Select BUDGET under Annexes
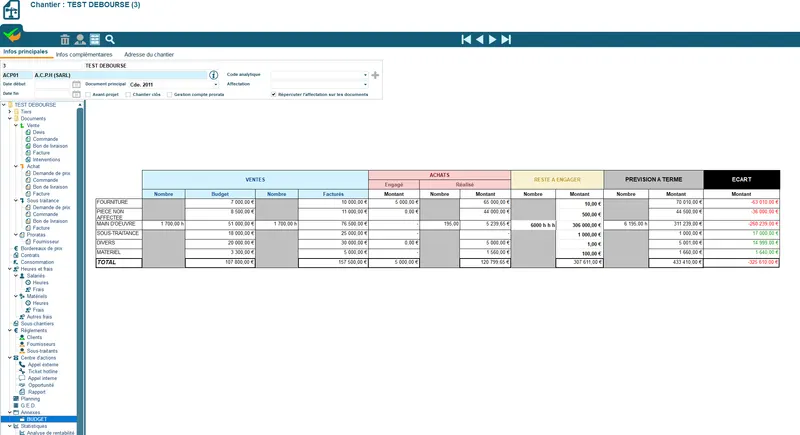This screenshot has height=435, width=800. tap(37, 419)
